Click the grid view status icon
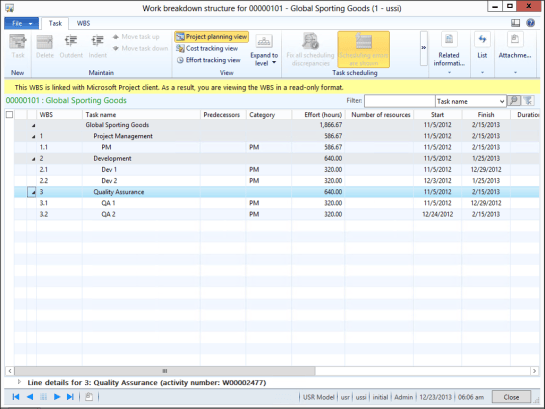Viewport: 545px width, 409px height. point(43,396)
